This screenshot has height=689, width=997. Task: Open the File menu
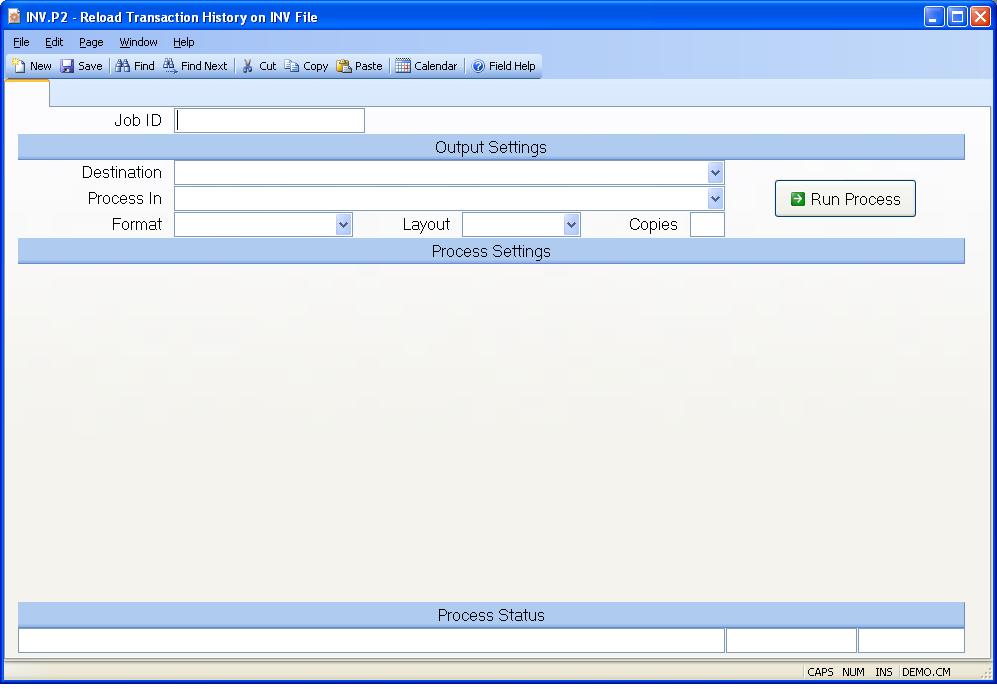click(21, 42)
